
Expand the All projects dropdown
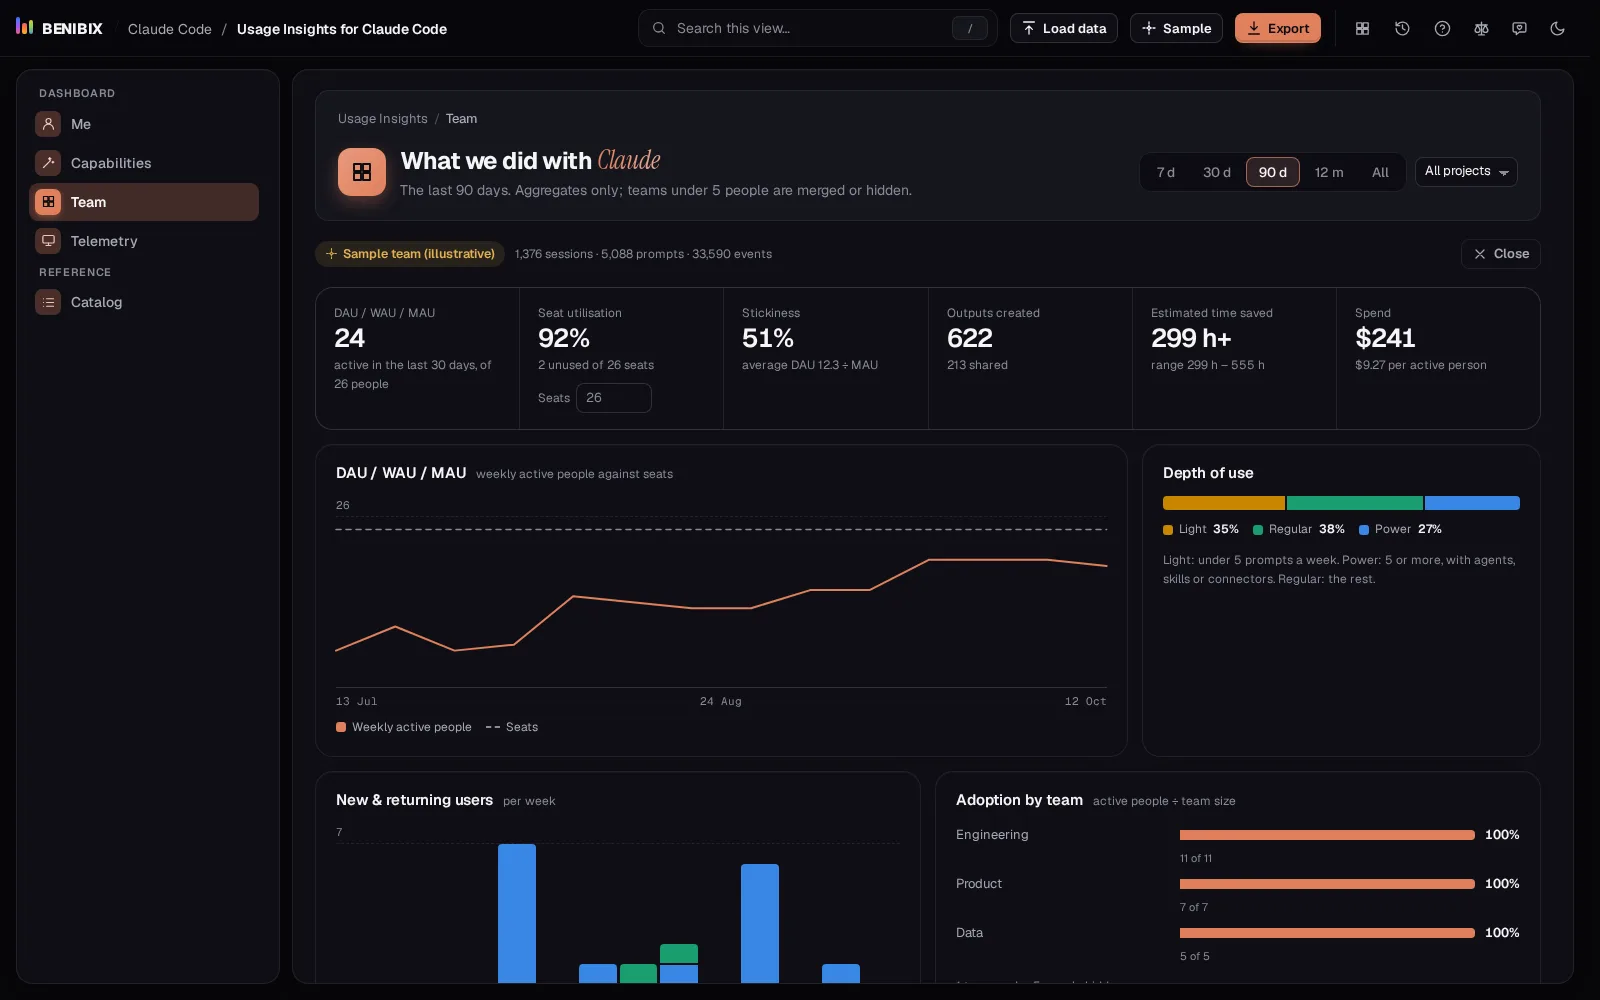pos(1466,172)
